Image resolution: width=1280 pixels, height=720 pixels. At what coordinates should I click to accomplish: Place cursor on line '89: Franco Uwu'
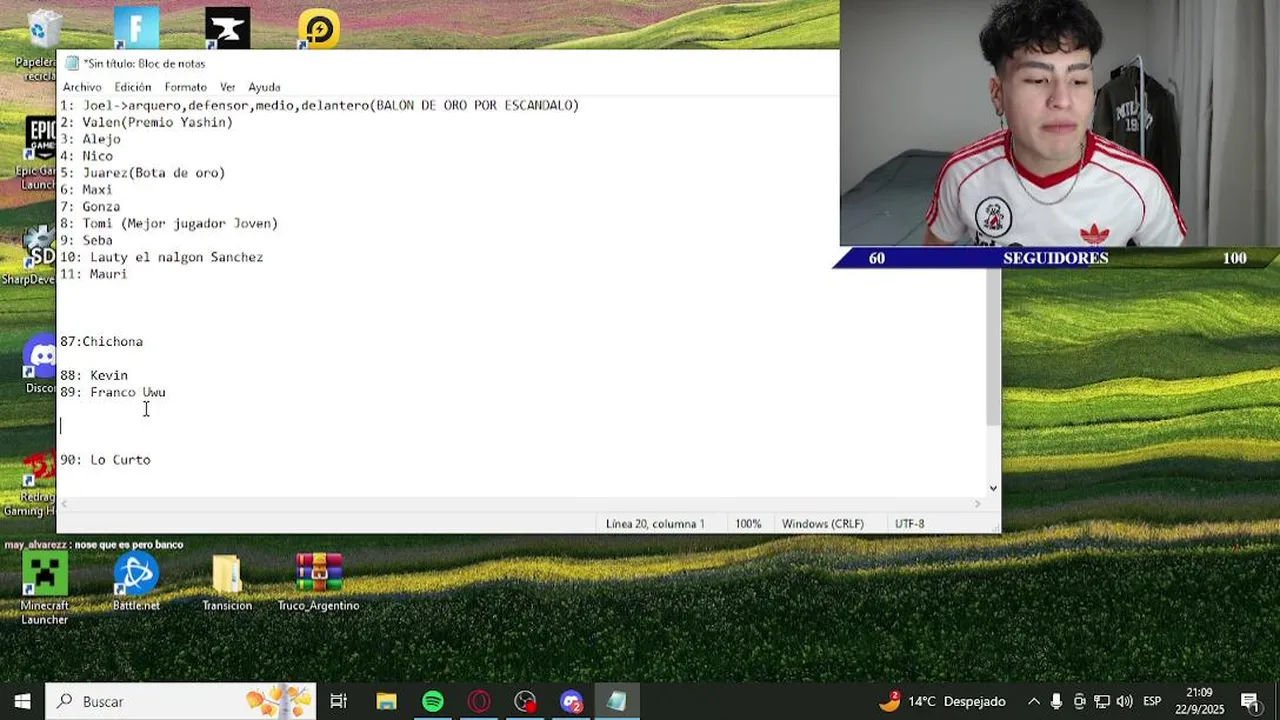point(113,392)
